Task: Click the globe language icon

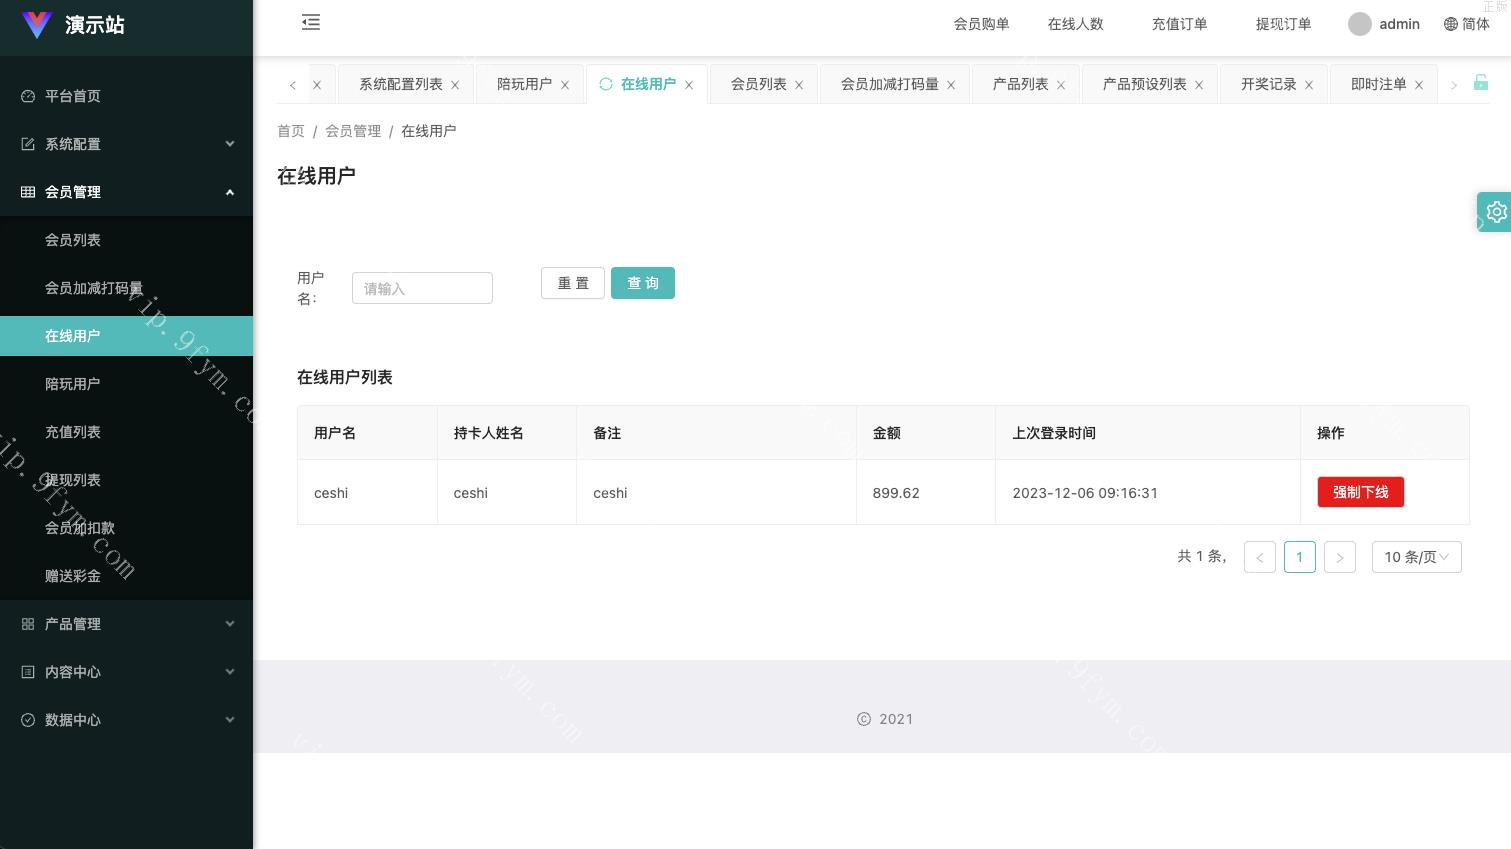Action: click(x=1450, y=24)
